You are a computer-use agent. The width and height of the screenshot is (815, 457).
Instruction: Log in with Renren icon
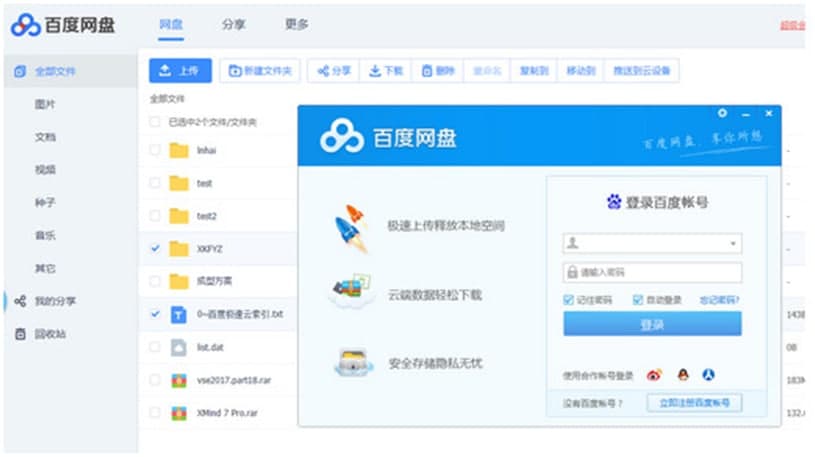[x=708, y=374]
